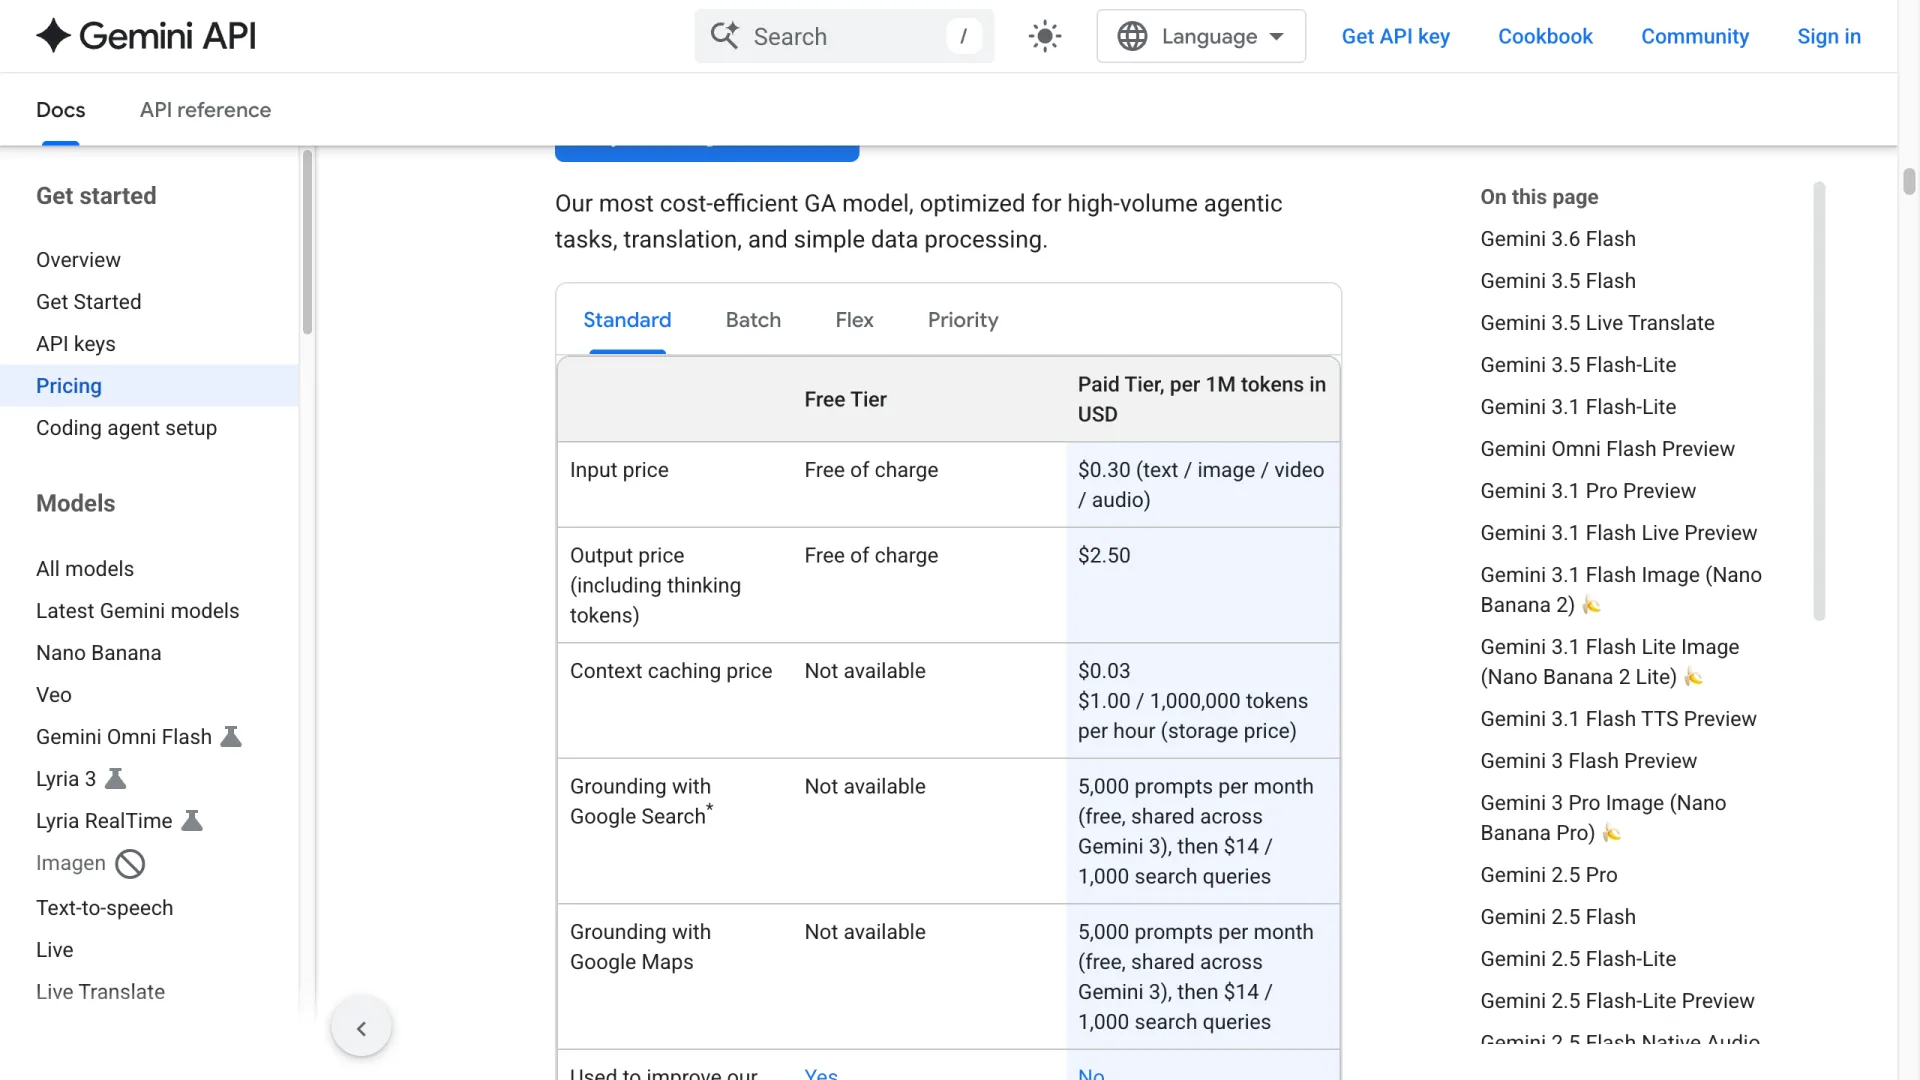This screenshot has height=1080, width=1920.
Task: Click the left sidebar scrollbar thumb
Action: [x=307, y=242]
